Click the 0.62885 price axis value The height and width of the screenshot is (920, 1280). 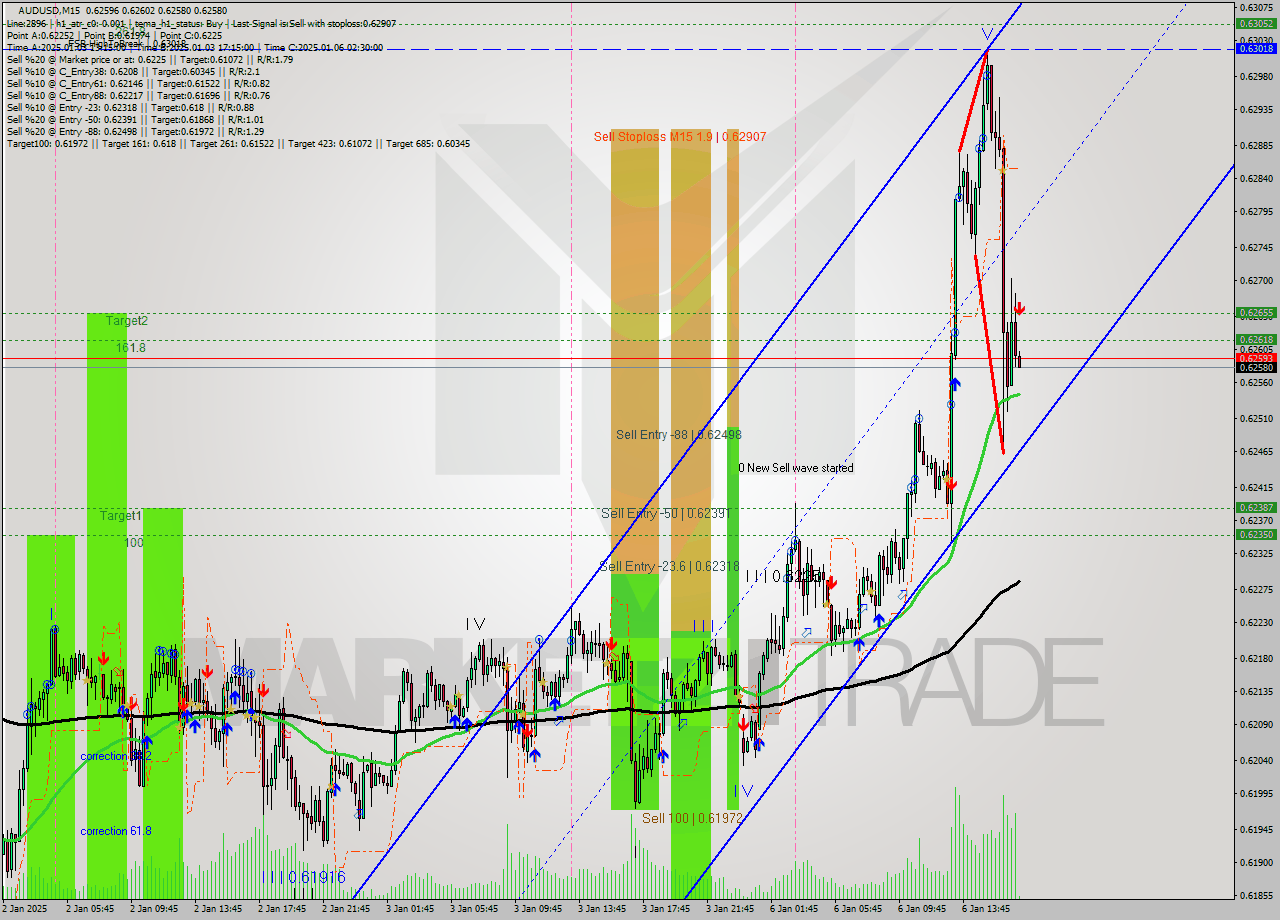point(1255,145)
